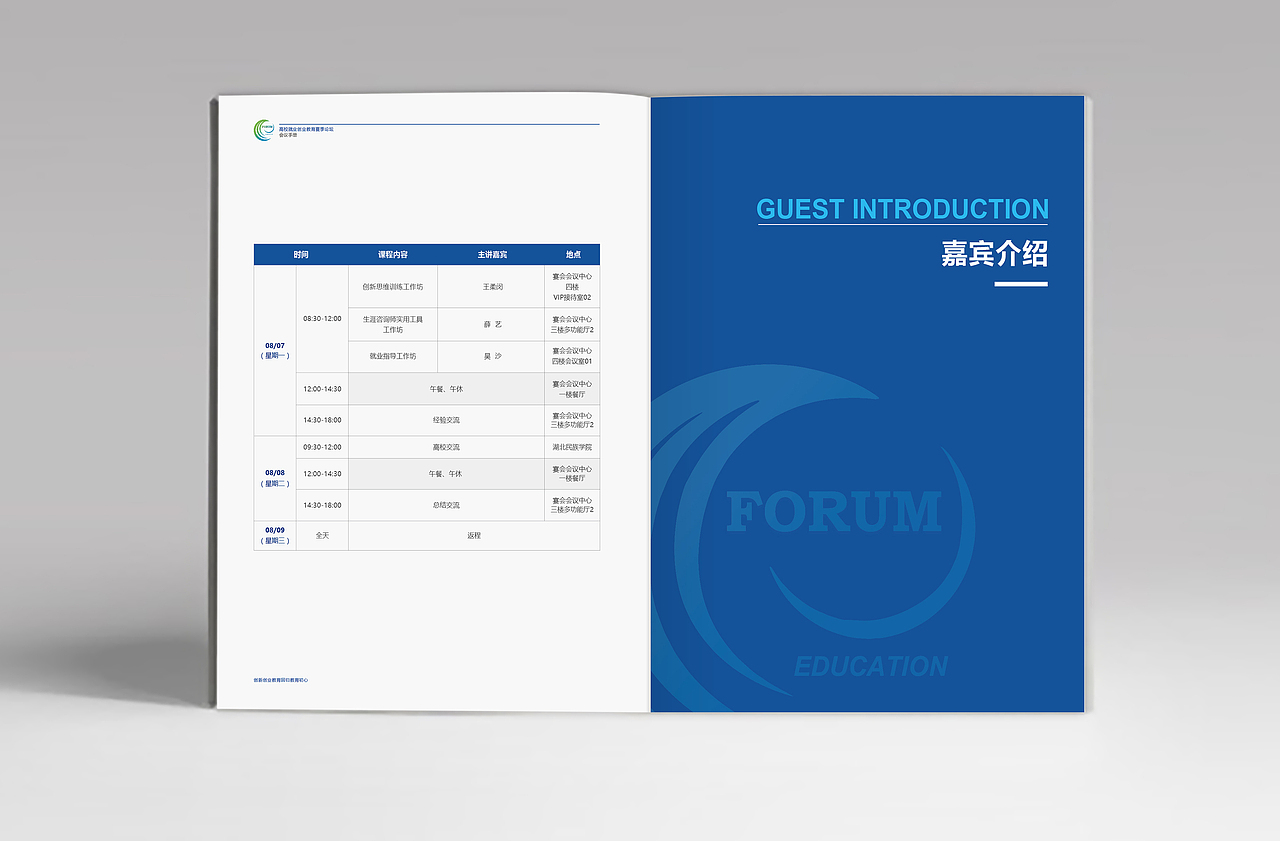Screen dimensions: 1280x841
Task: Click the 09:30-12:00 time cell
Action: coord(322,447)
